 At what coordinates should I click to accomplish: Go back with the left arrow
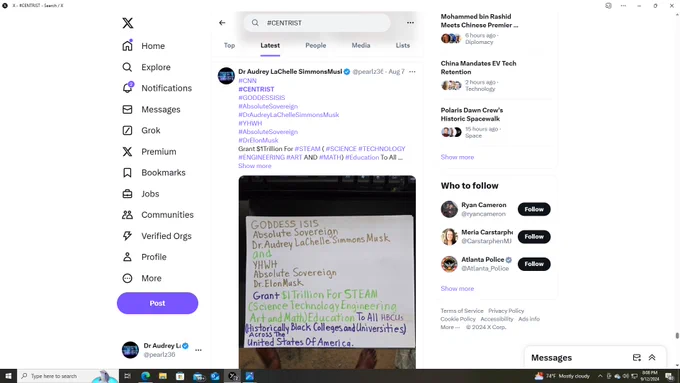click(x=222, y=23)
